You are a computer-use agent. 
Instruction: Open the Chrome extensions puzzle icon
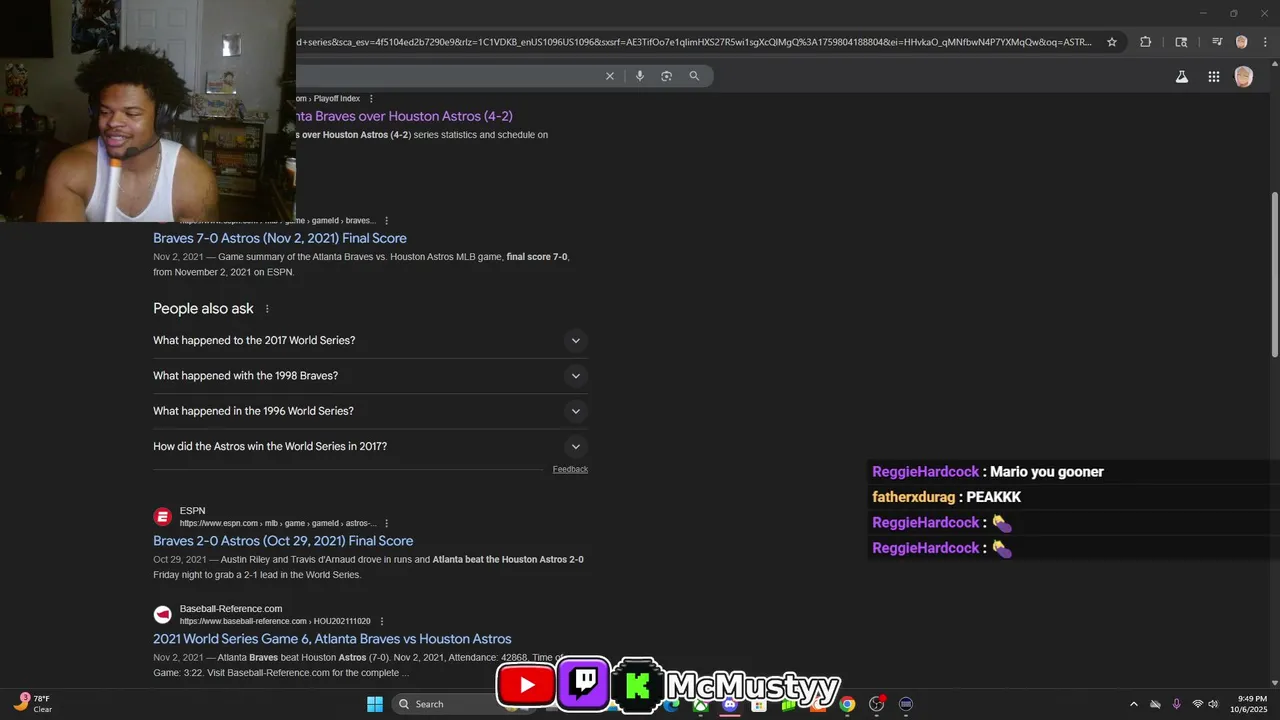click(1146, 42)
